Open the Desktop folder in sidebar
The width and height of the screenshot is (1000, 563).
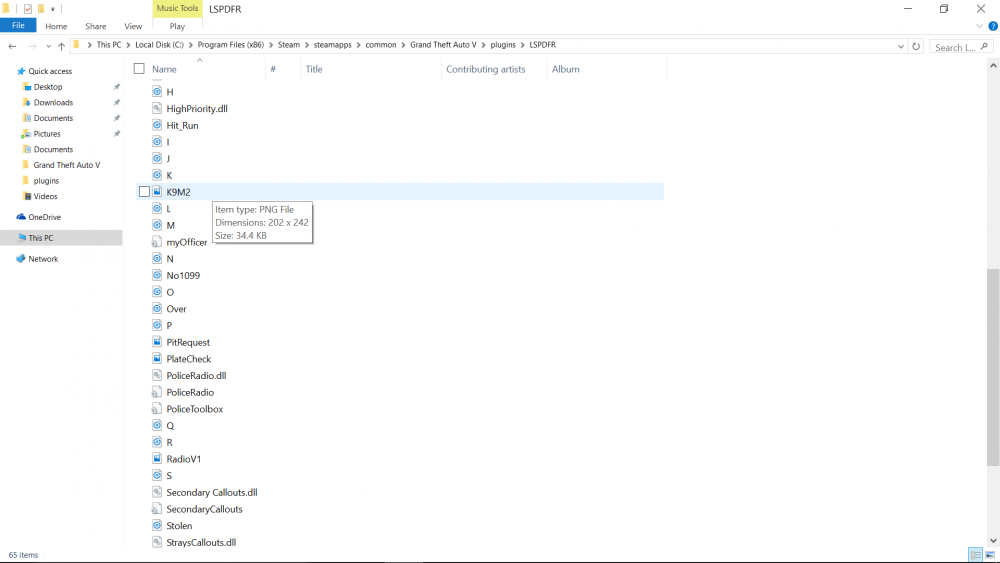tap(48, 87)
